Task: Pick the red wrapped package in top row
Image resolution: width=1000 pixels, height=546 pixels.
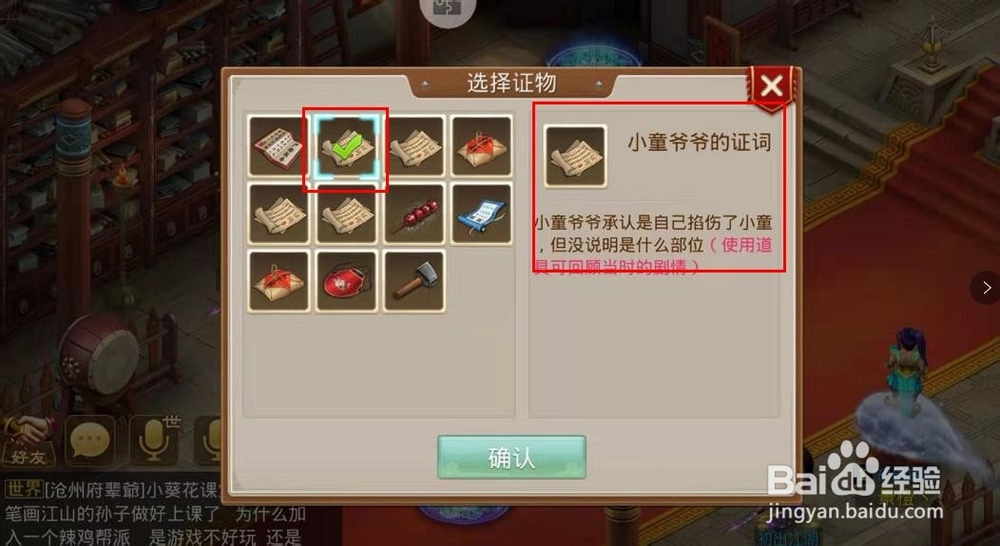Action: point(482,146)
